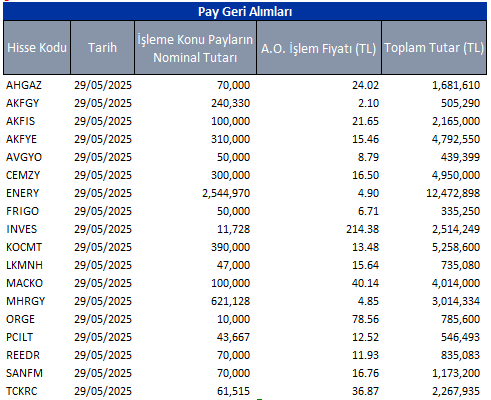Select the Tarih column header
The width and height of the screenshot is (491, 400).
pos(103,48)
